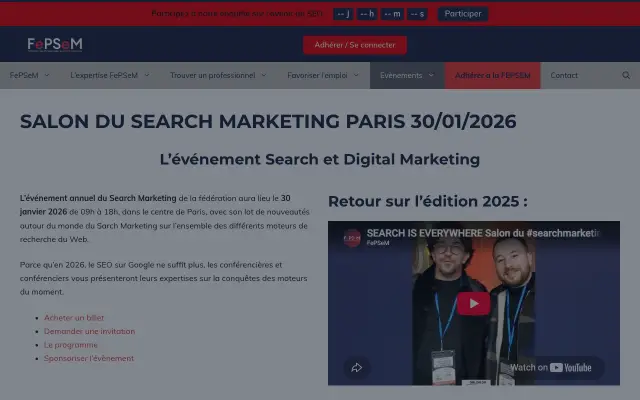Expand Trouver un professionnel chevron
Image resolution: width=640 pixels, height=400 pixels.
[264, 75]
